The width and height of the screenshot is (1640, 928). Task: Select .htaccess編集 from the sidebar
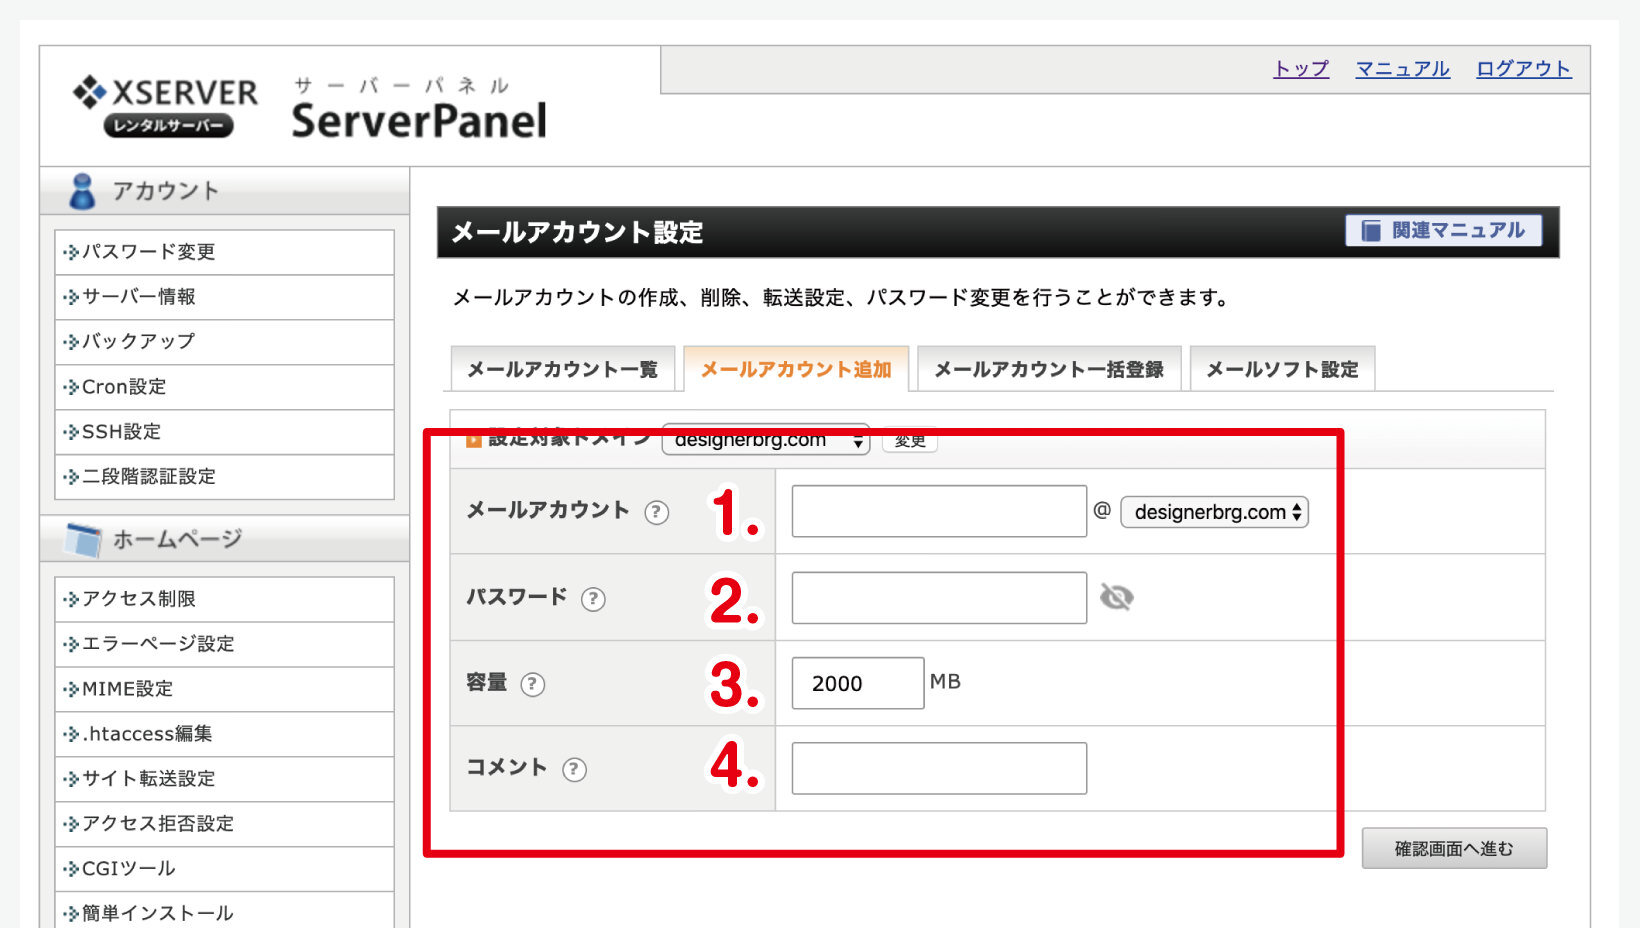pos(147,734)
